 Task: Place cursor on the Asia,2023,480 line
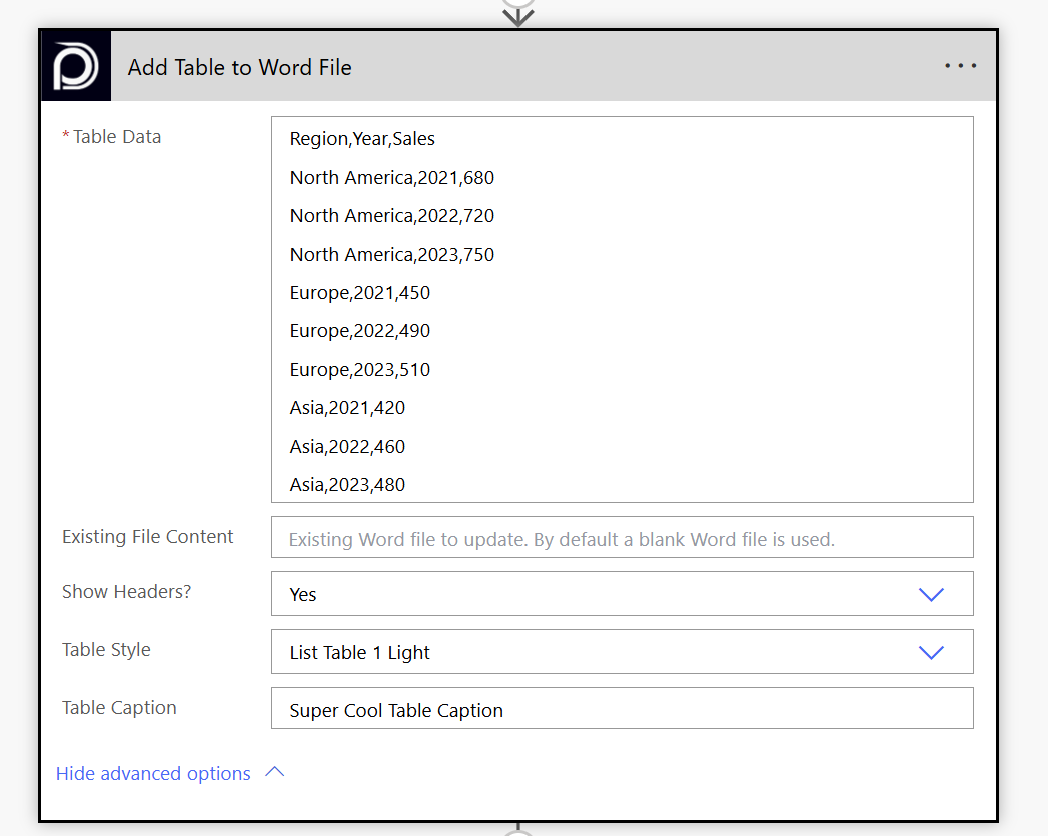point(347,485)
